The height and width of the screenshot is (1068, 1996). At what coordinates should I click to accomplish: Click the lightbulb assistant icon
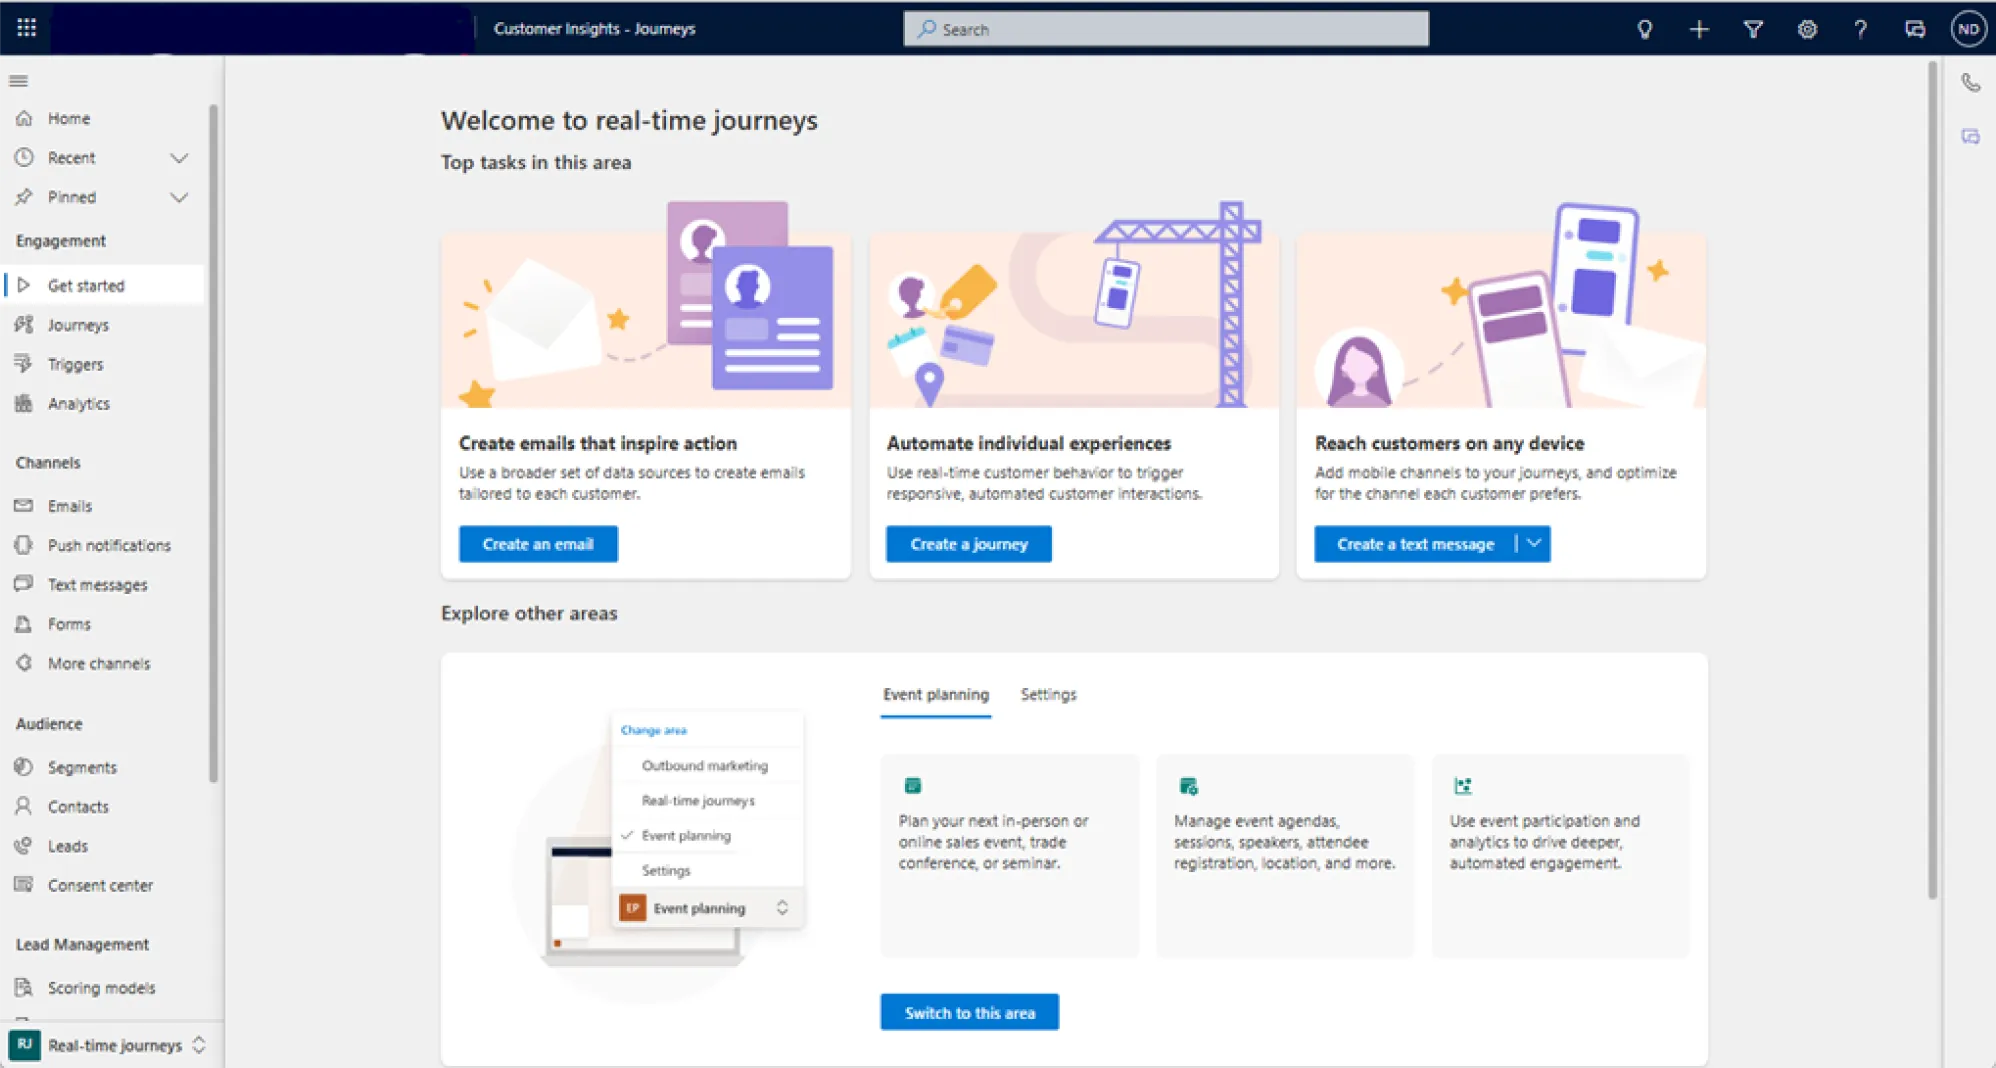tap(1645, 29)
